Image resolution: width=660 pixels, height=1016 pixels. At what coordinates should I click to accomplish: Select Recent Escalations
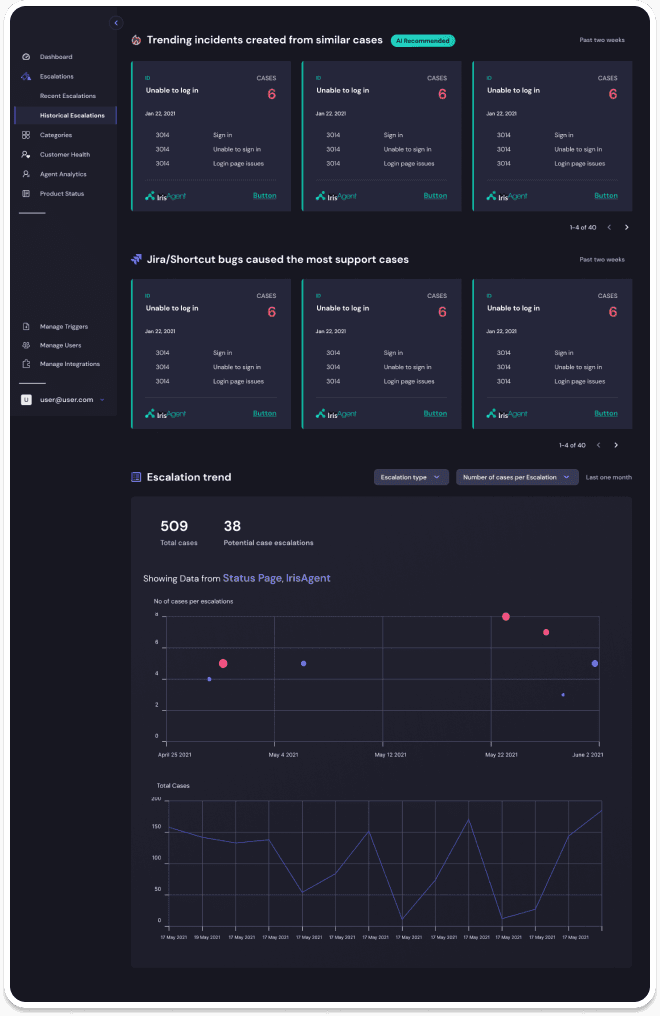tap(67, 96)
